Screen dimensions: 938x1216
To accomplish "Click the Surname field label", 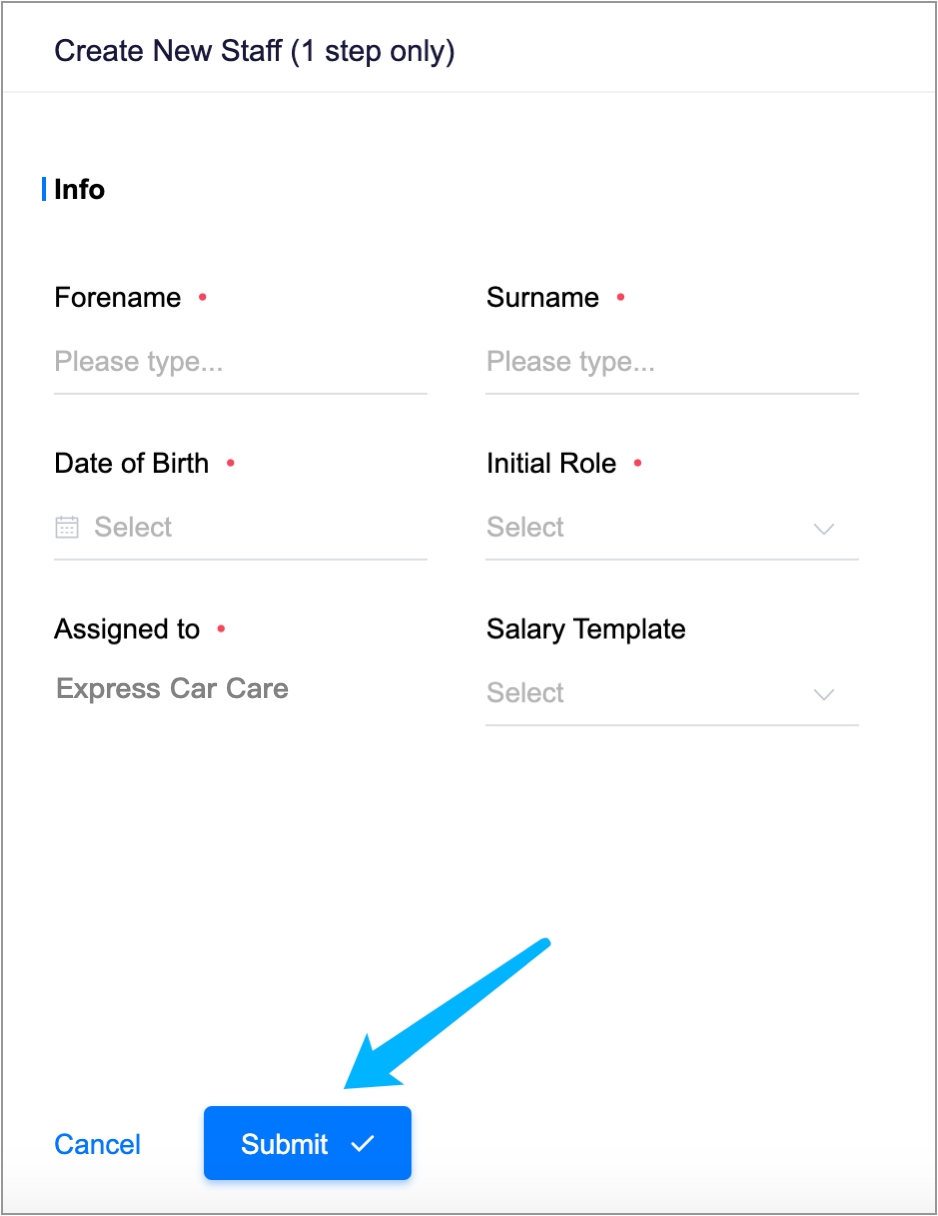I will click(x=542, y=298).
